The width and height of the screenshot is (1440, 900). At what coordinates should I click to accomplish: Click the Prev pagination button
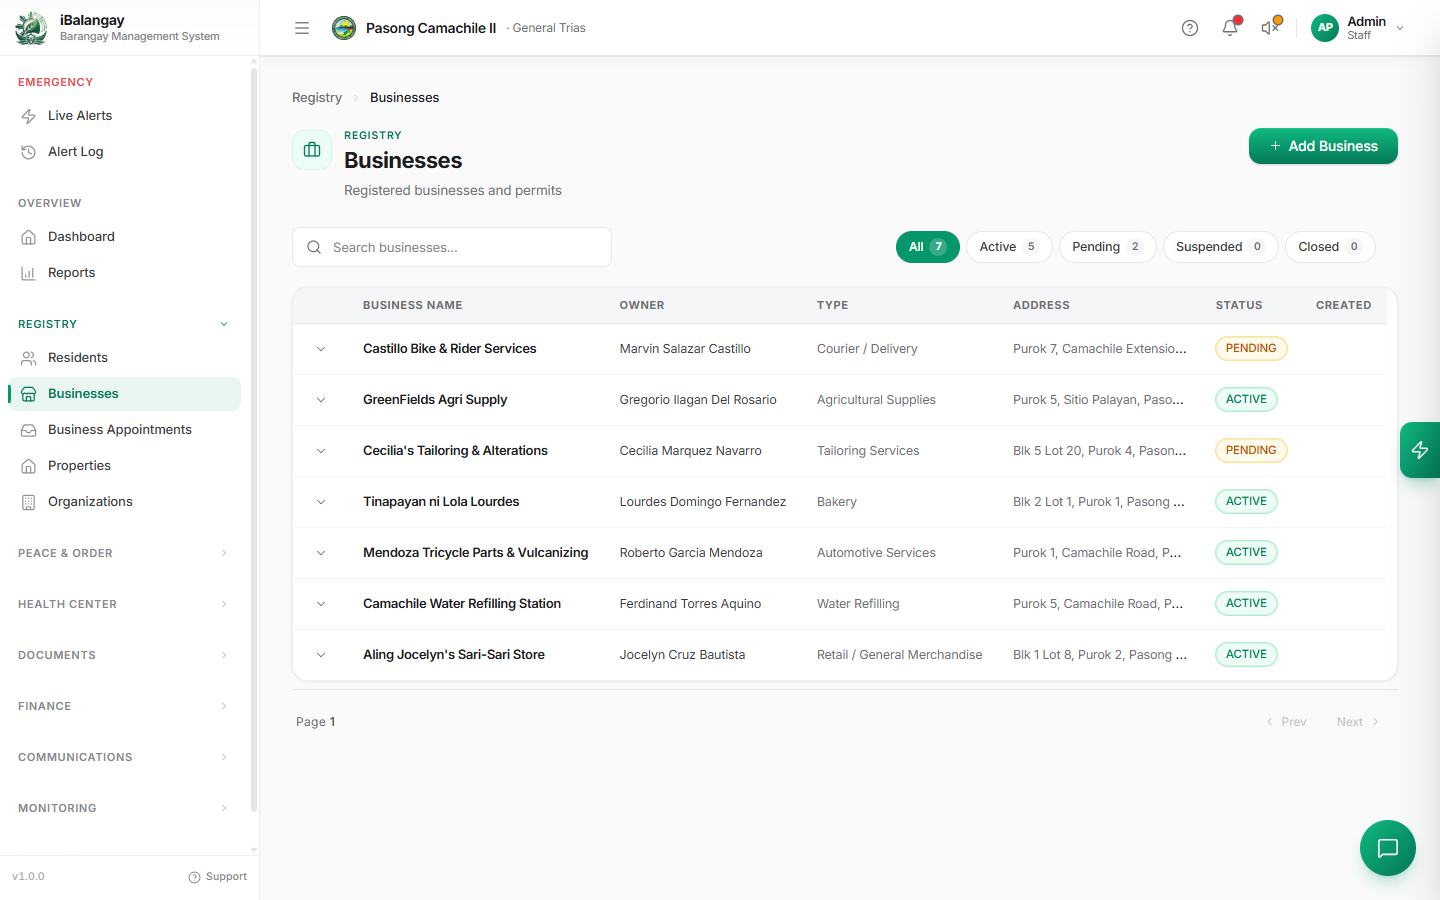tap(1286, 722)
